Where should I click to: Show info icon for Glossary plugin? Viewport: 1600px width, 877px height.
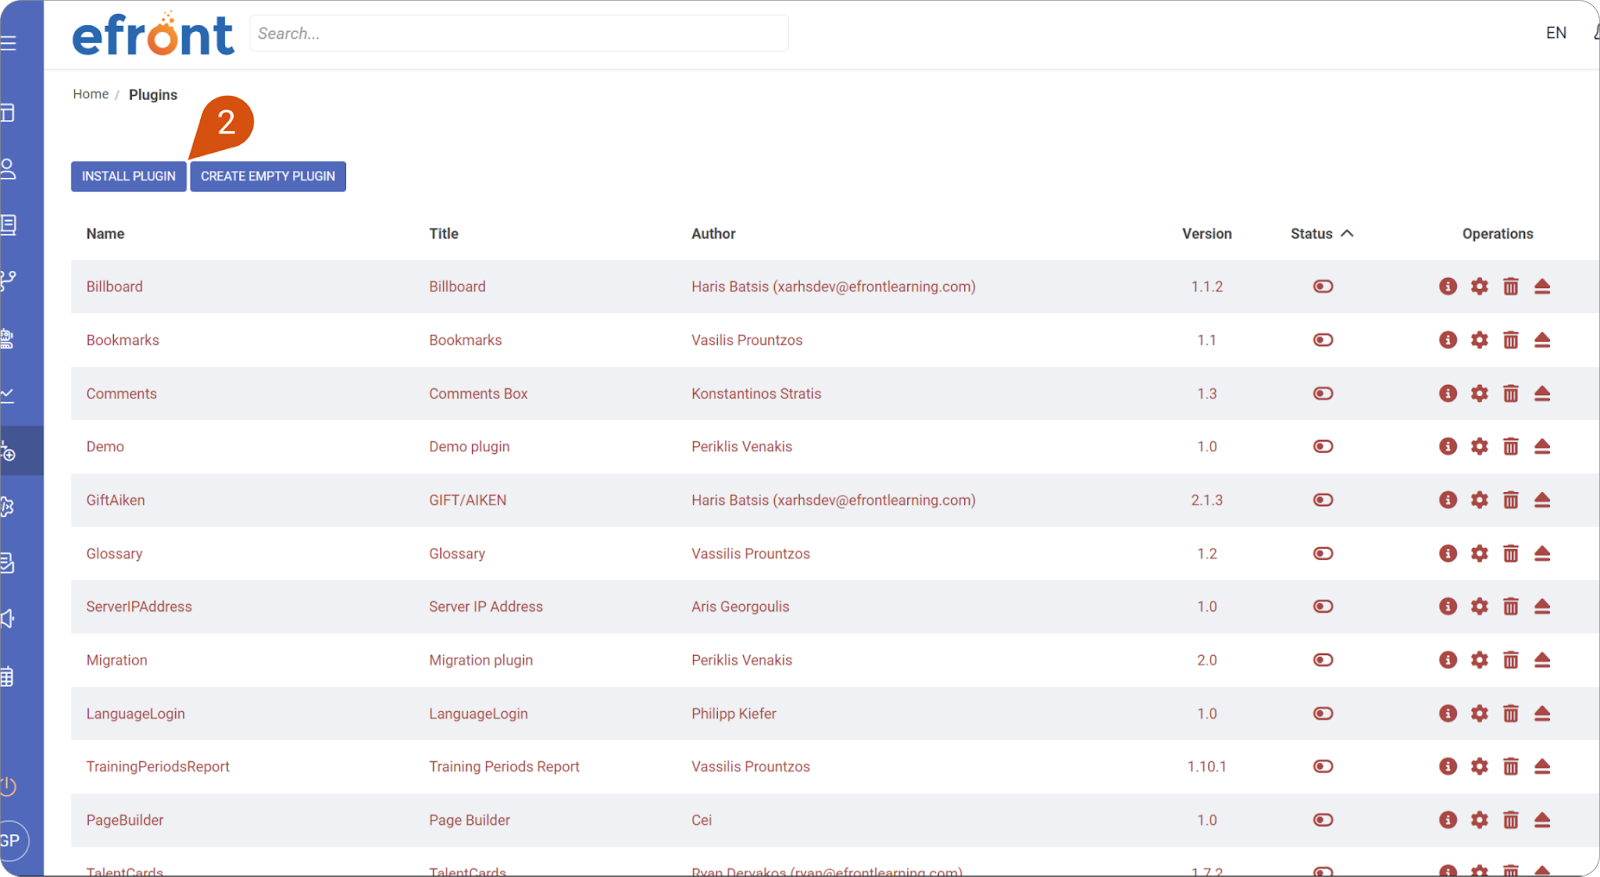[1448, 553]
